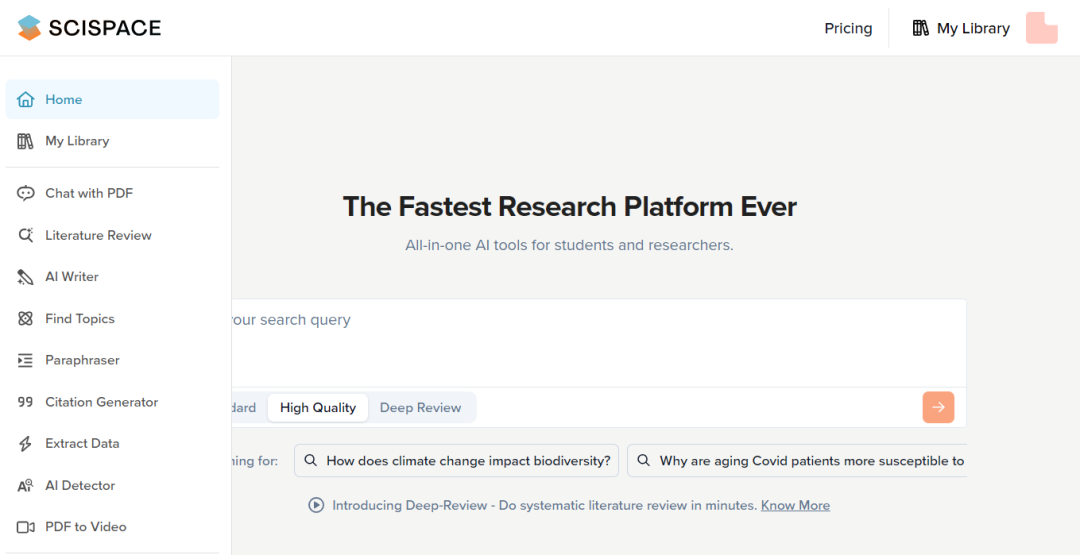
Task: Click the SciSpace logo icon
Action: [30, 28]
